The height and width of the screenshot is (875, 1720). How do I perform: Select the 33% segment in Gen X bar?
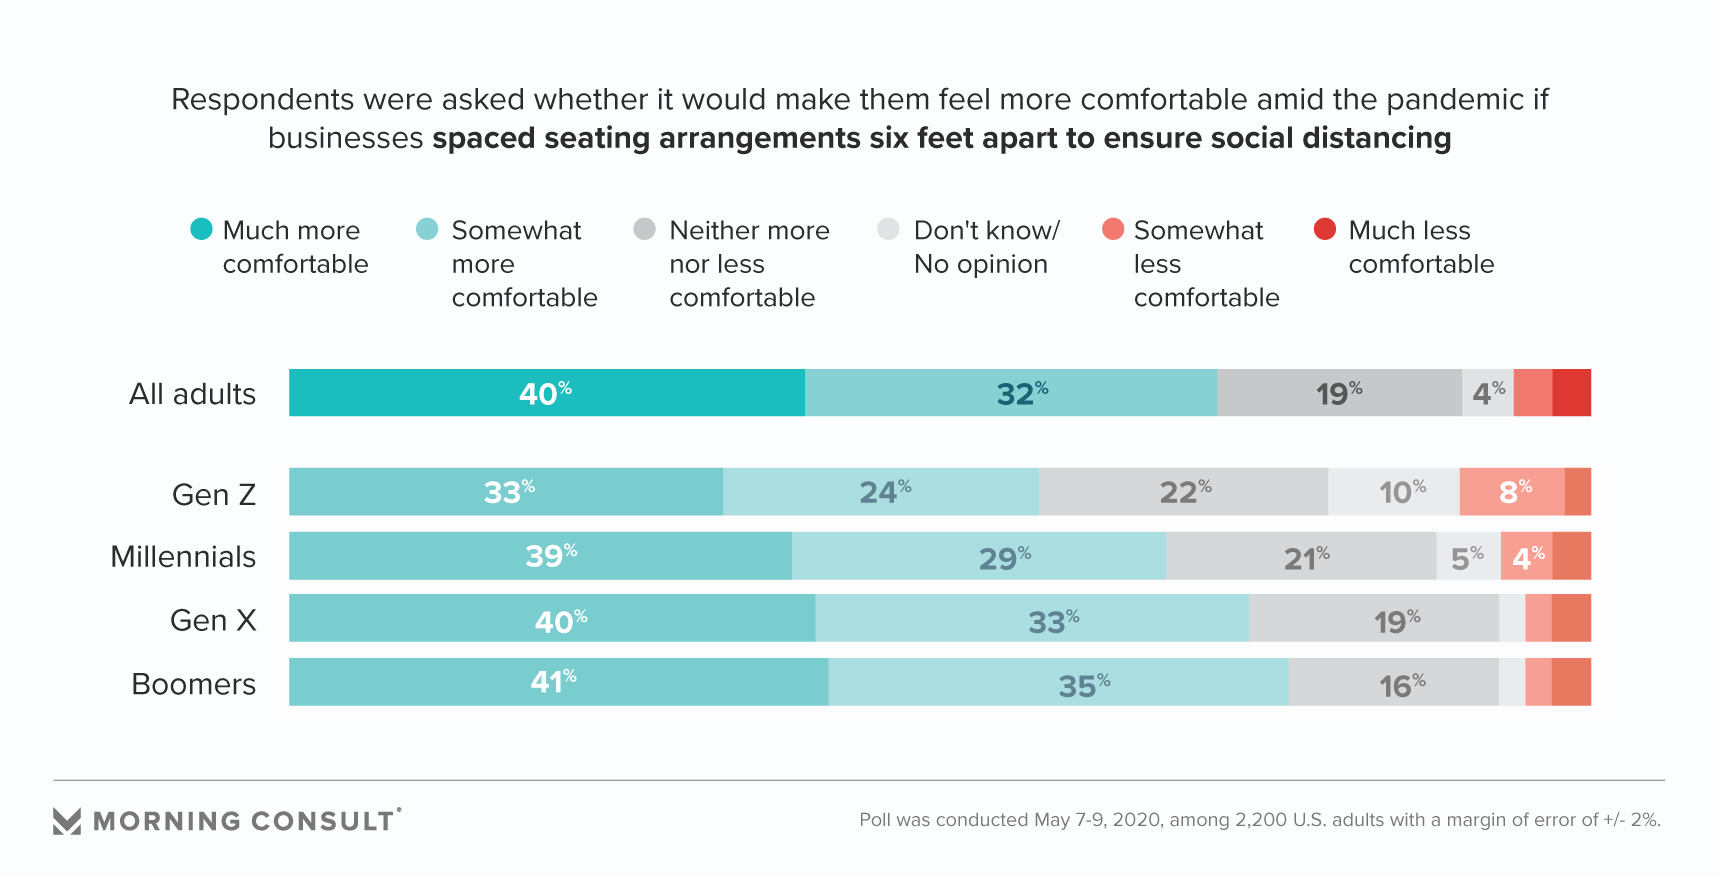1032,619
